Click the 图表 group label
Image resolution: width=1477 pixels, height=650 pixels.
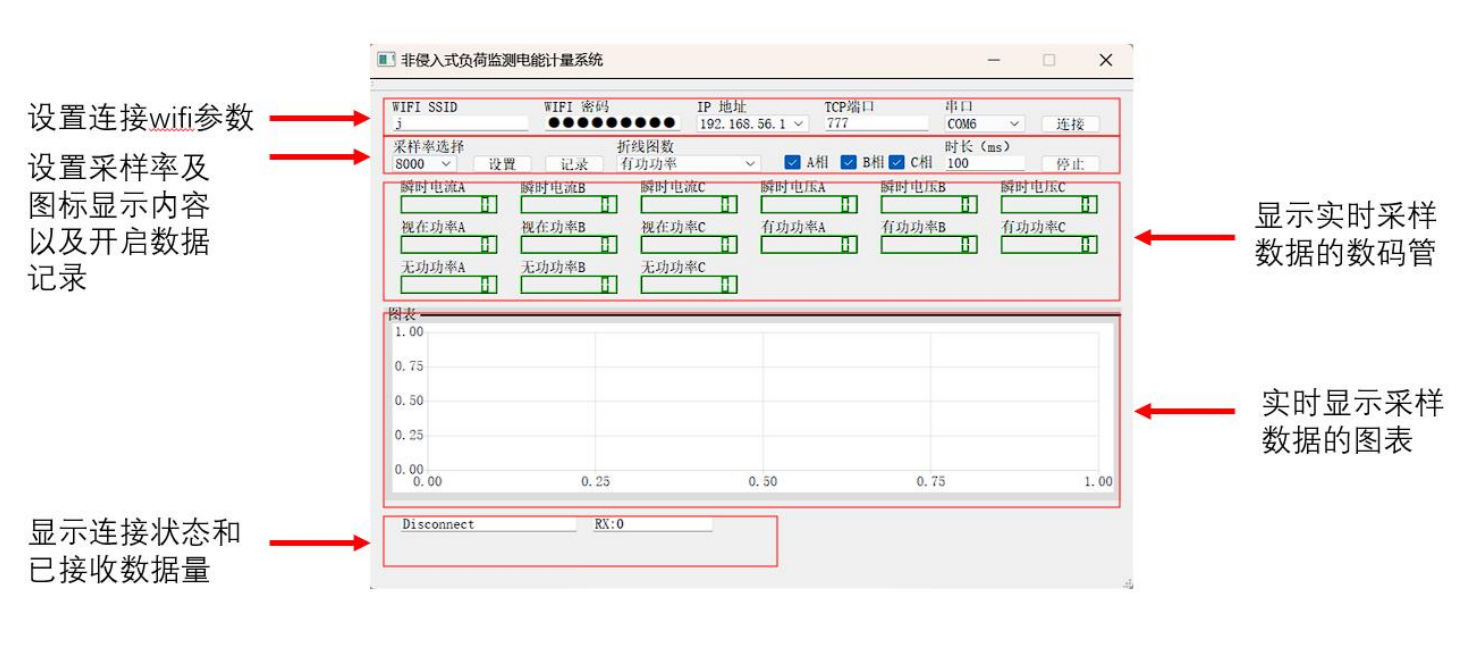402,313
